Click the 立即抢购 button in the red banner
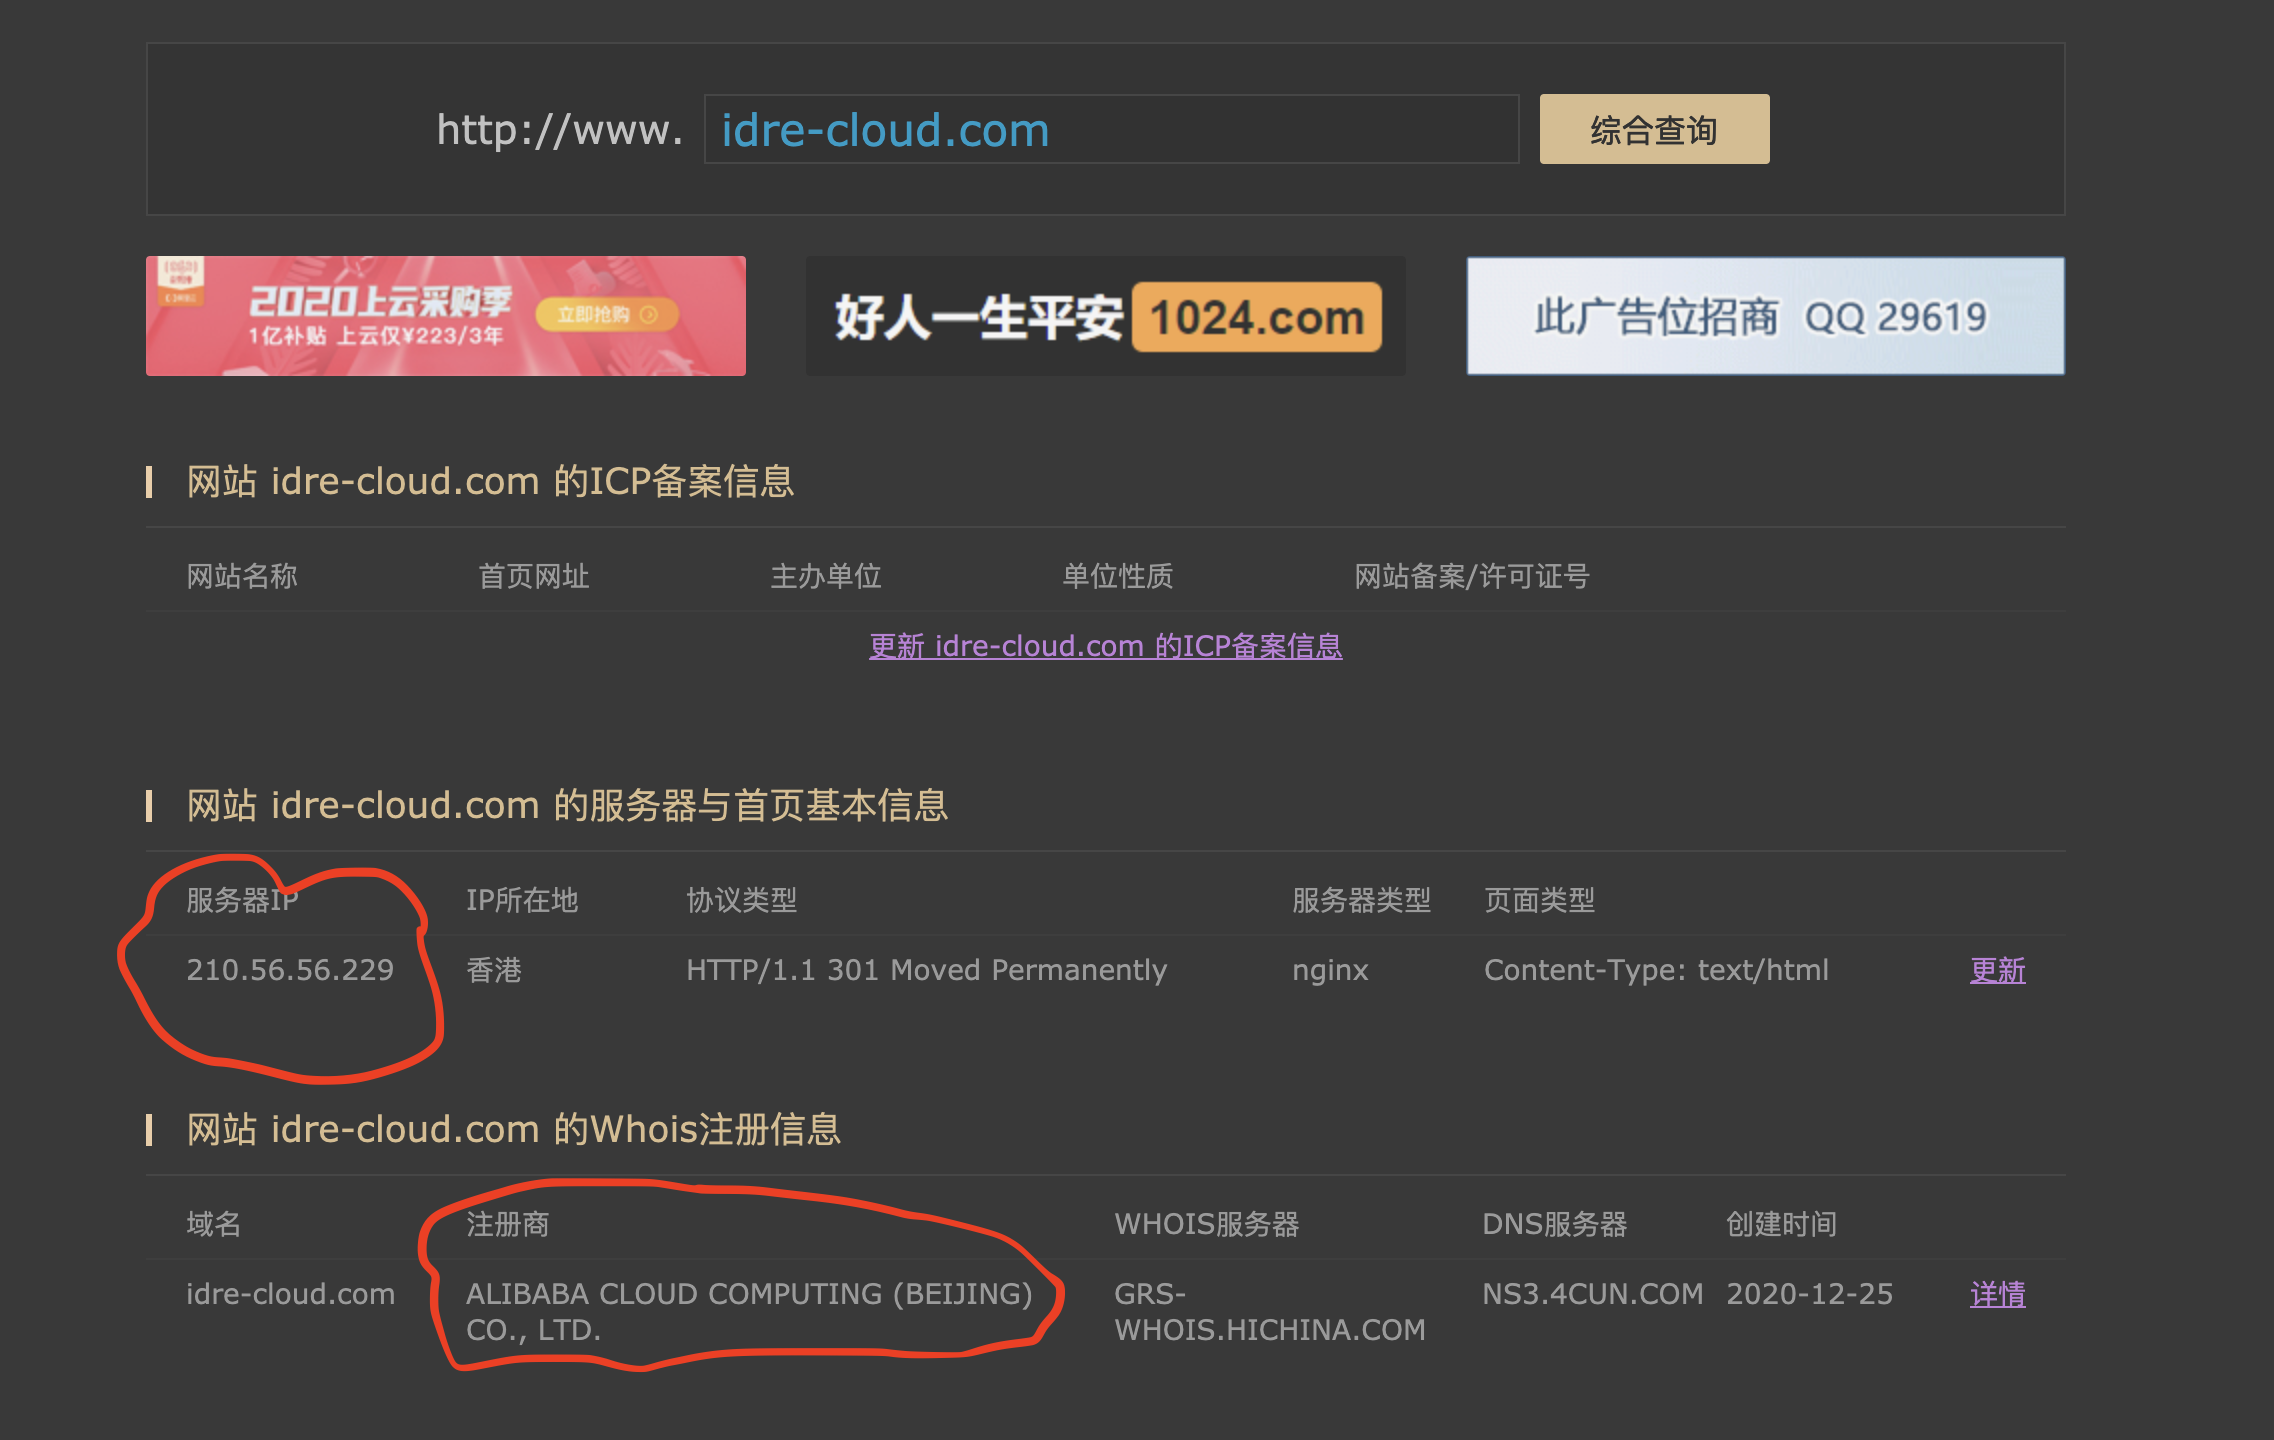 (606, 315)
